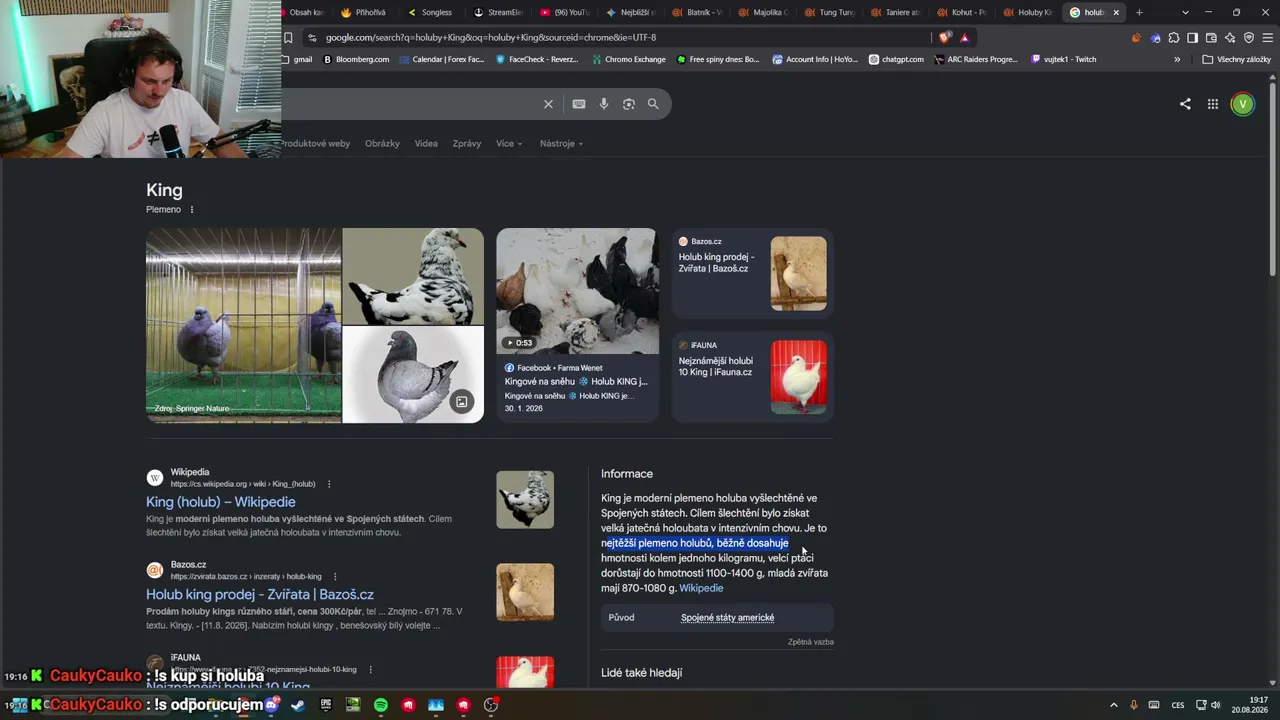Open options beside the Plemeno label

(192, 210)
